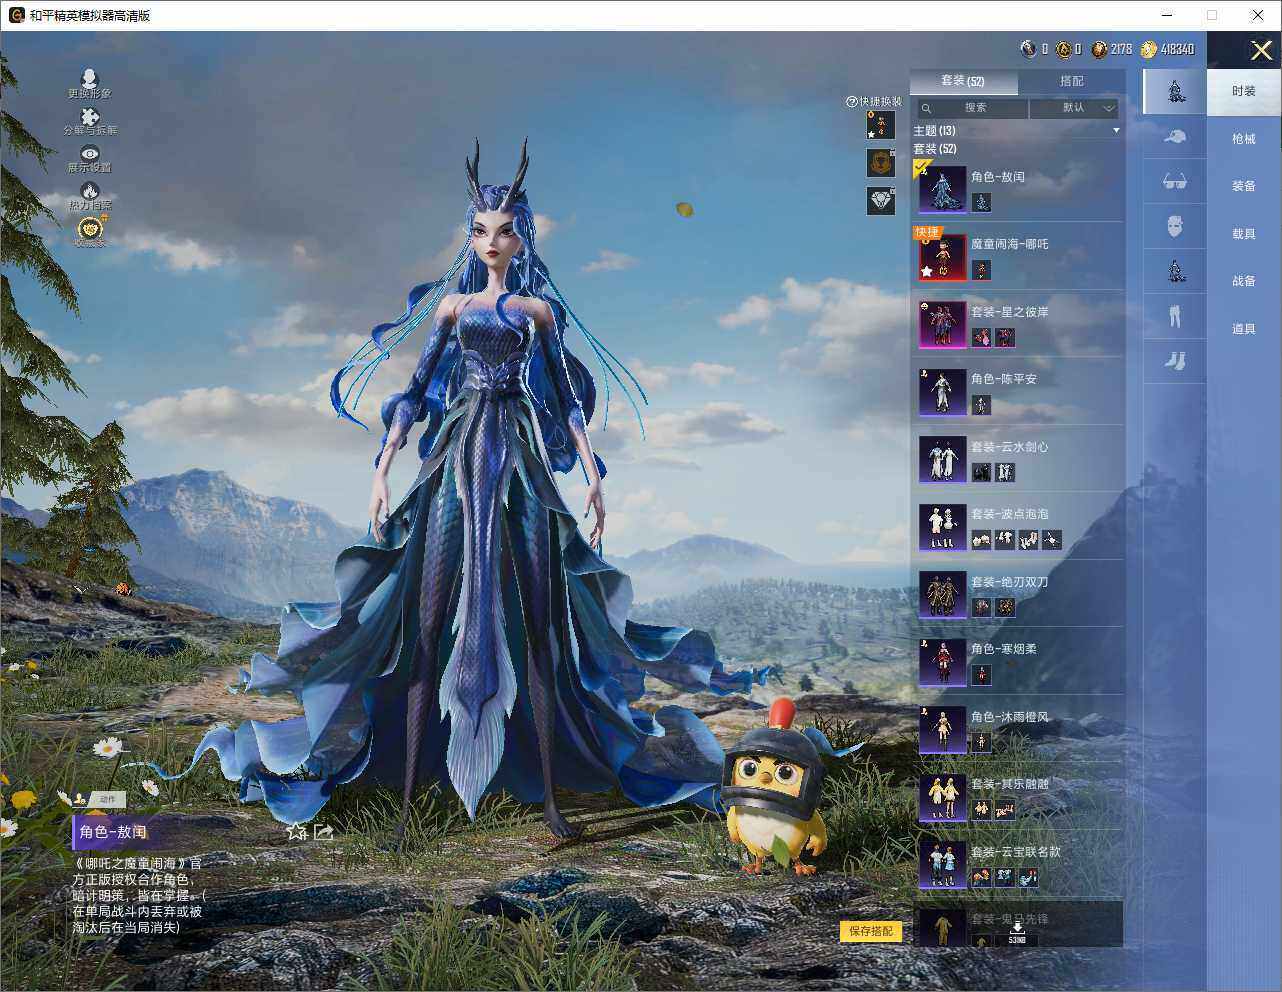This screenshot has width=1282, height=992.
Task: Open the face mask category icon
Action: [1175, 226]
